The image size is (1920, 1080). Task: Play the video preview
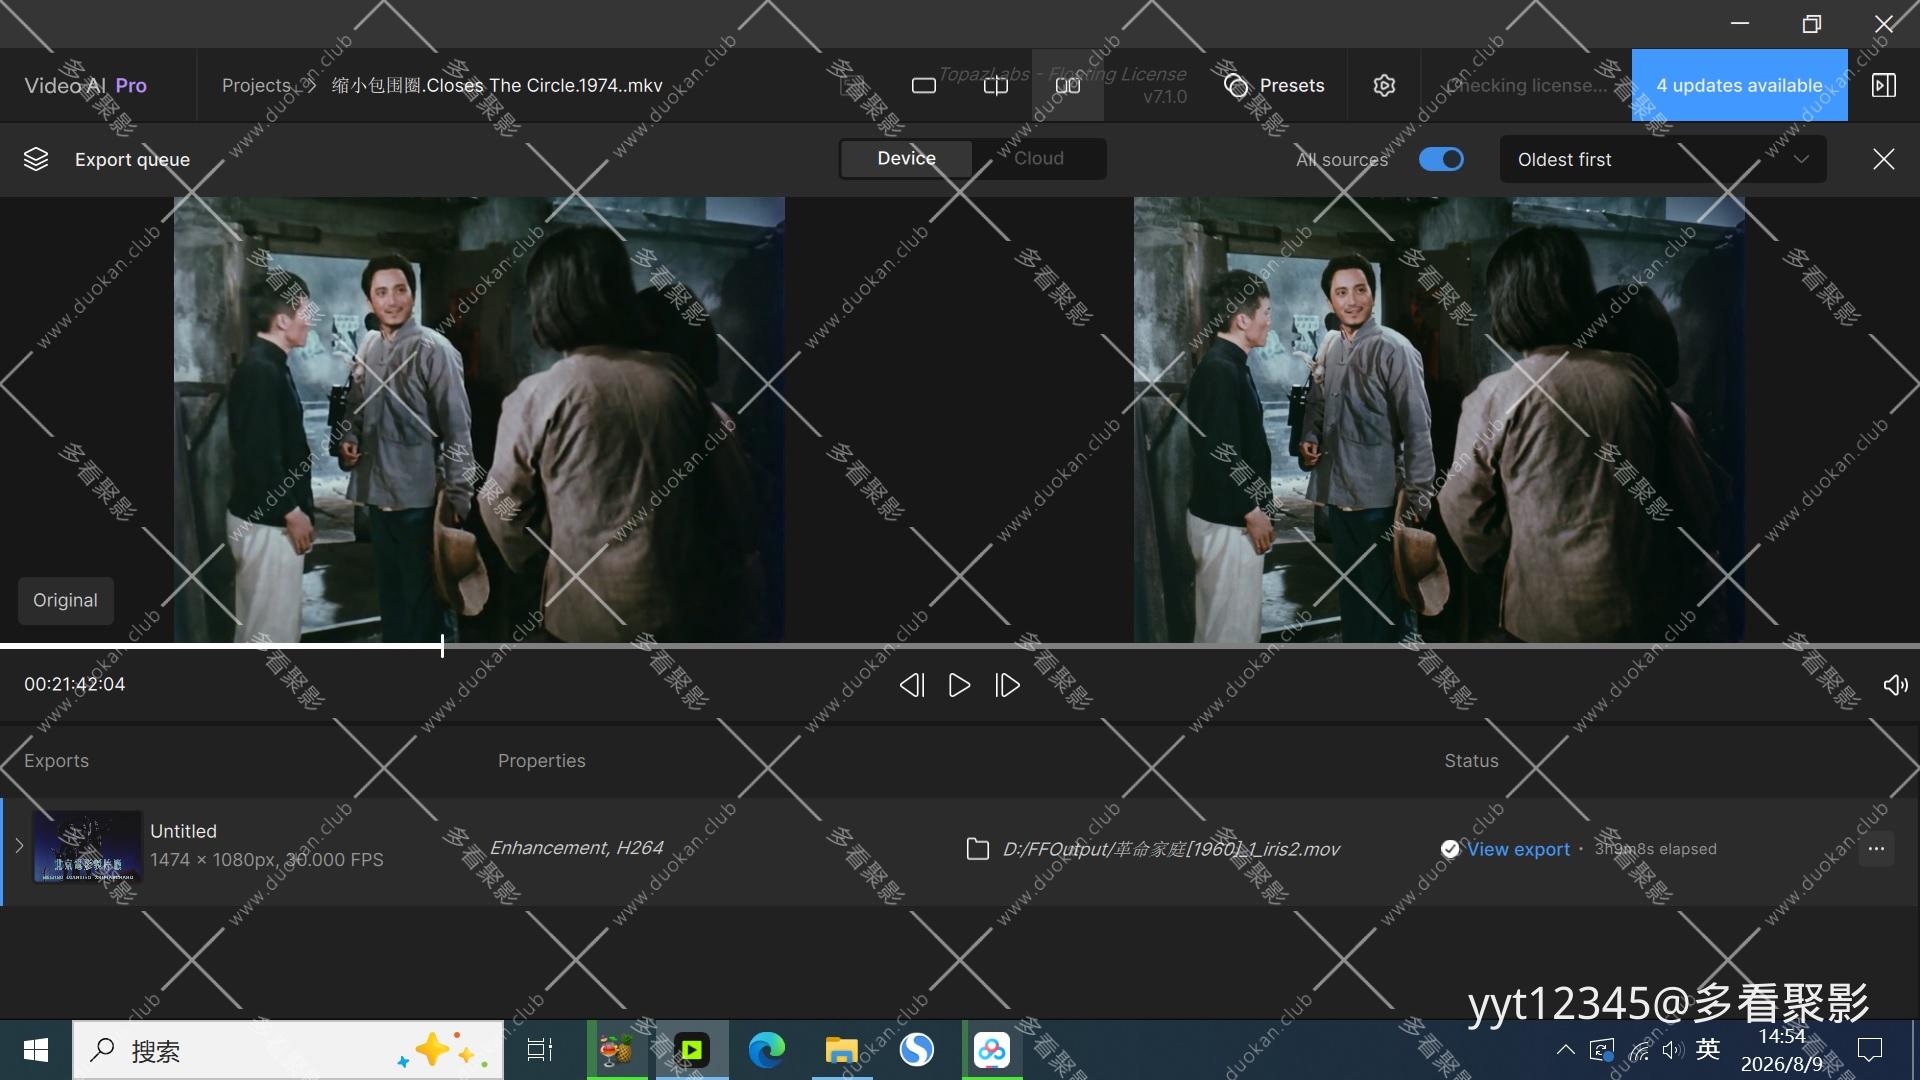click(959, 685)
